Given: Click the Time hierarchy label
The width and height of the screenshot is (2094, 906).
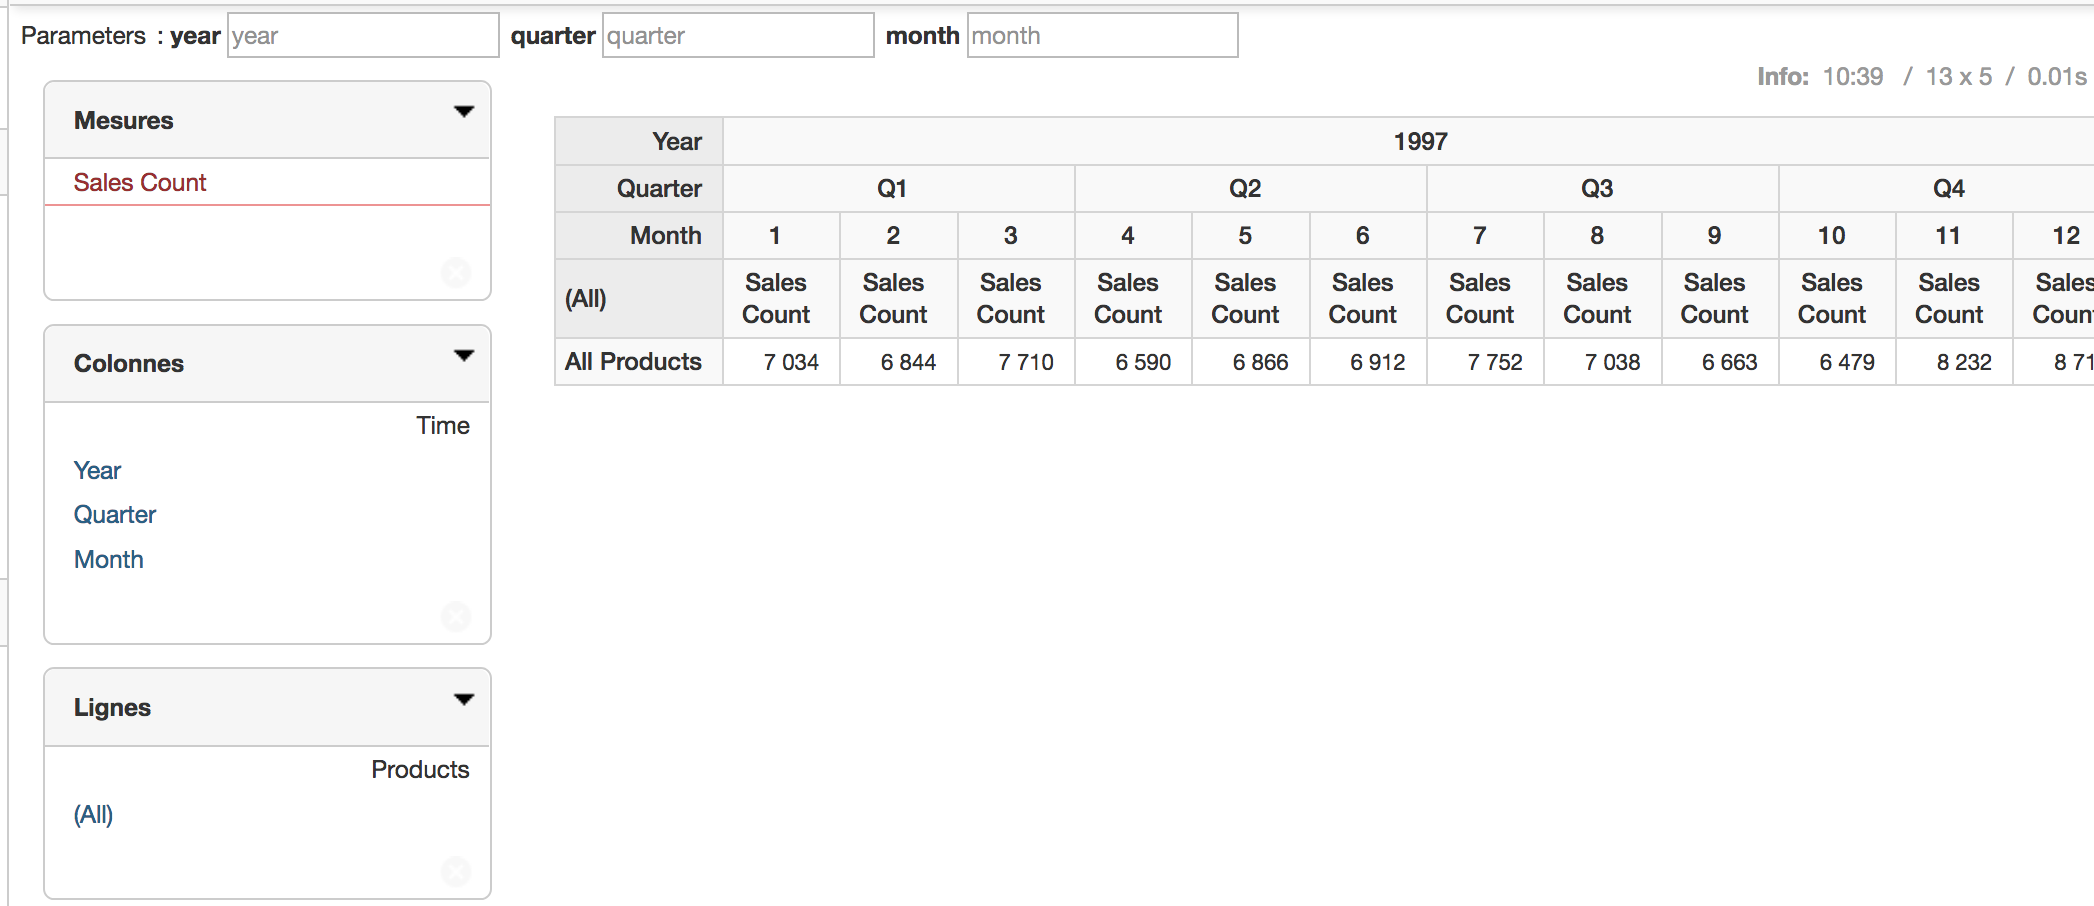Looking at the screenshot, I should (x=443, y=425).
